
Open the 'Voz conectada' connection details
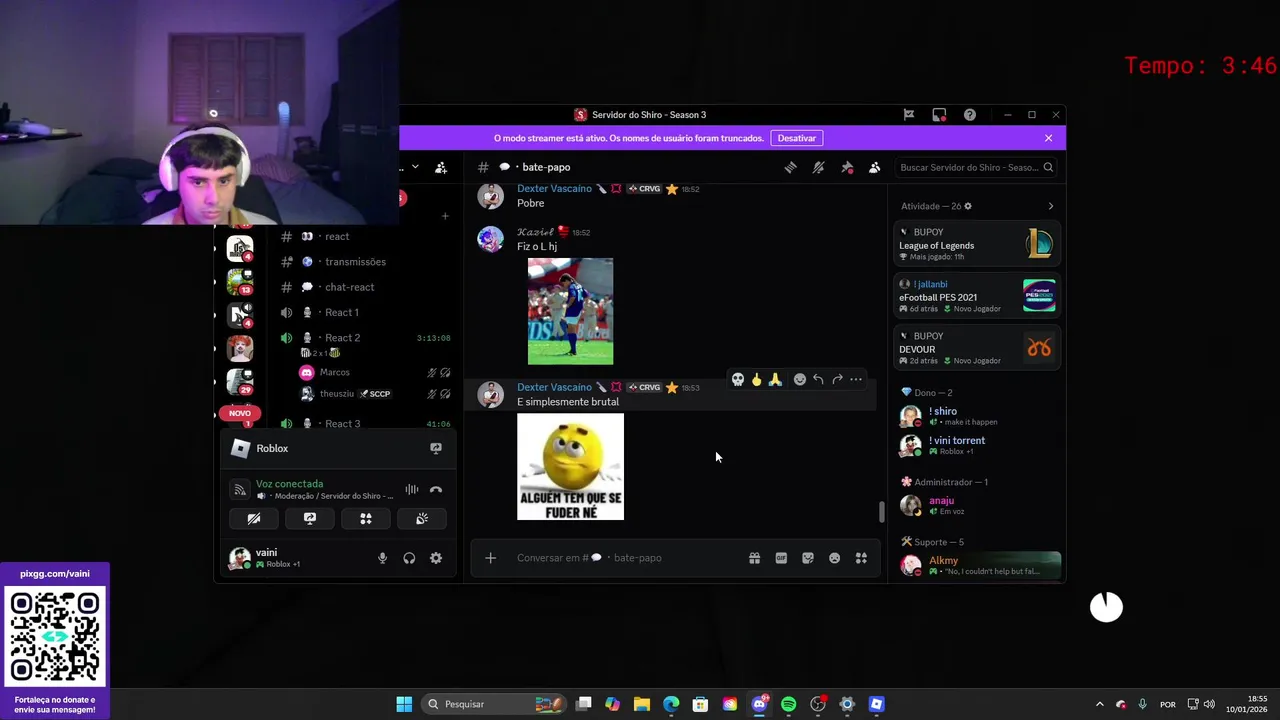(x=289, y=484)
